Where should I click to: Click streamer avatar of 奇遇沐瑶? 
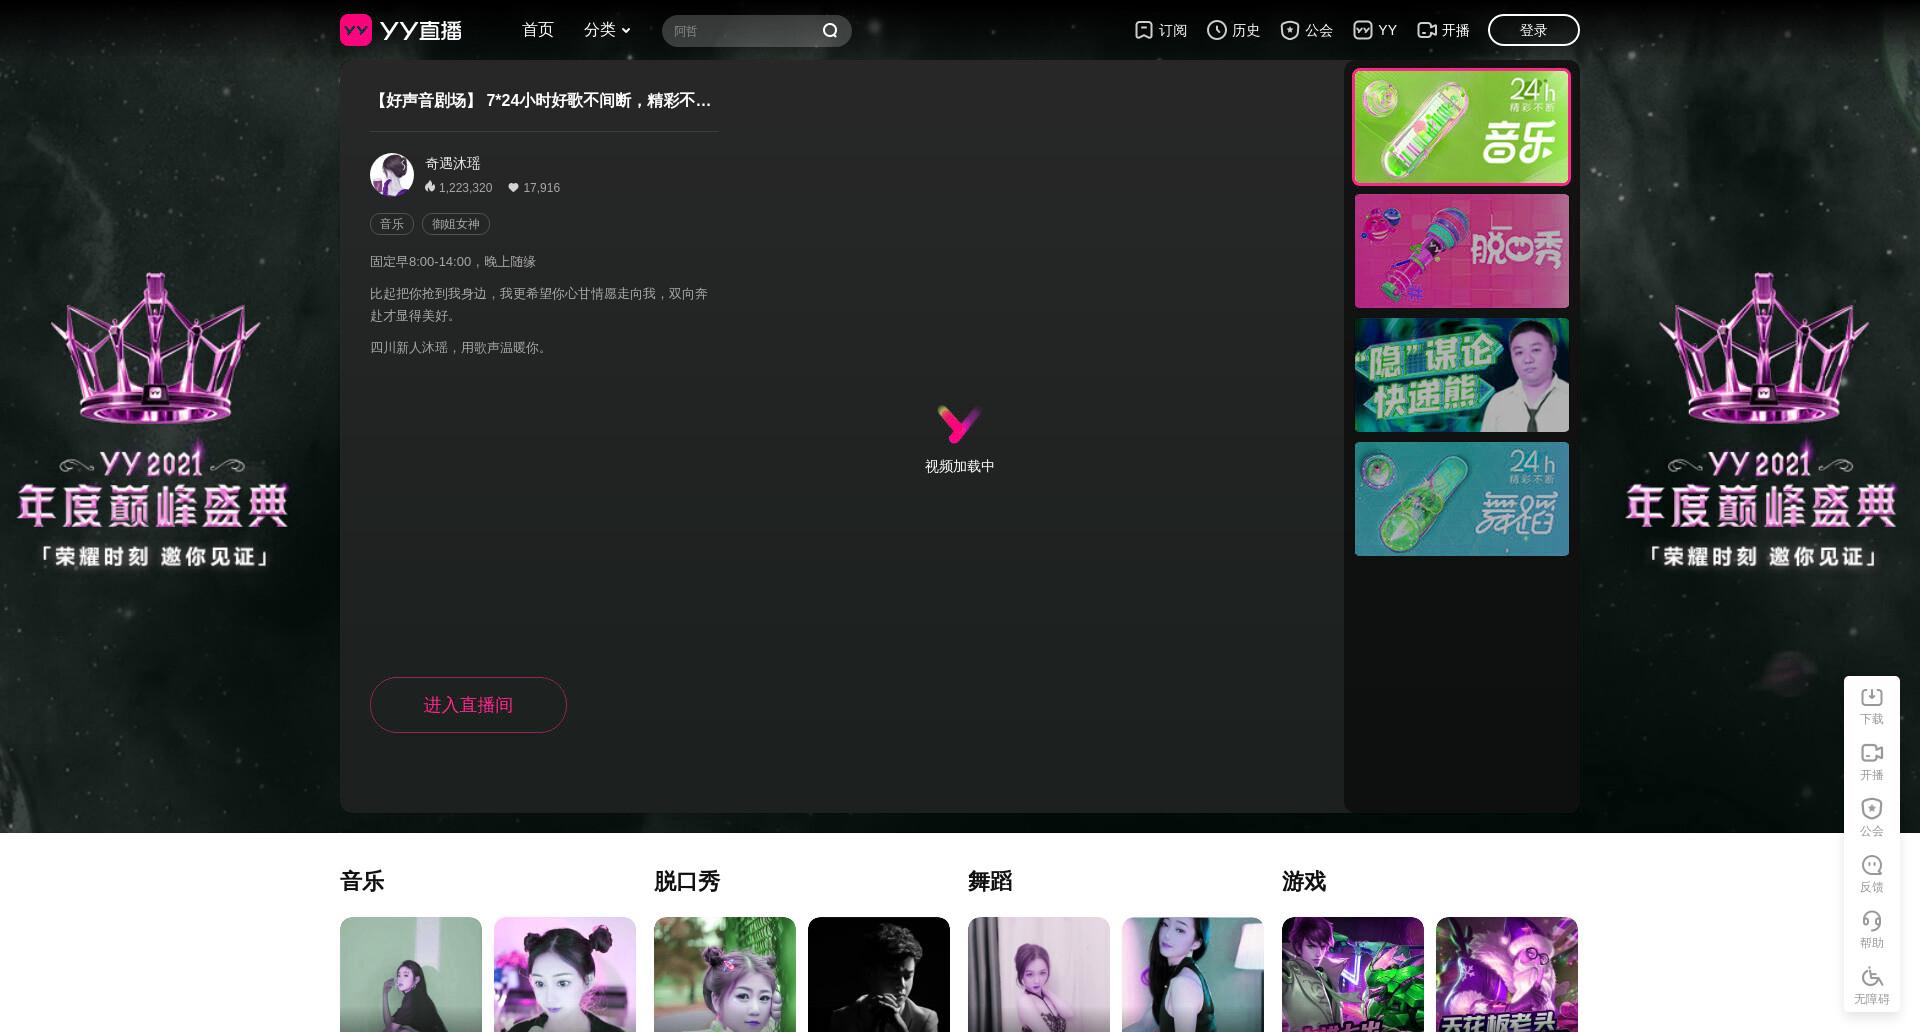tap(392, 175)
